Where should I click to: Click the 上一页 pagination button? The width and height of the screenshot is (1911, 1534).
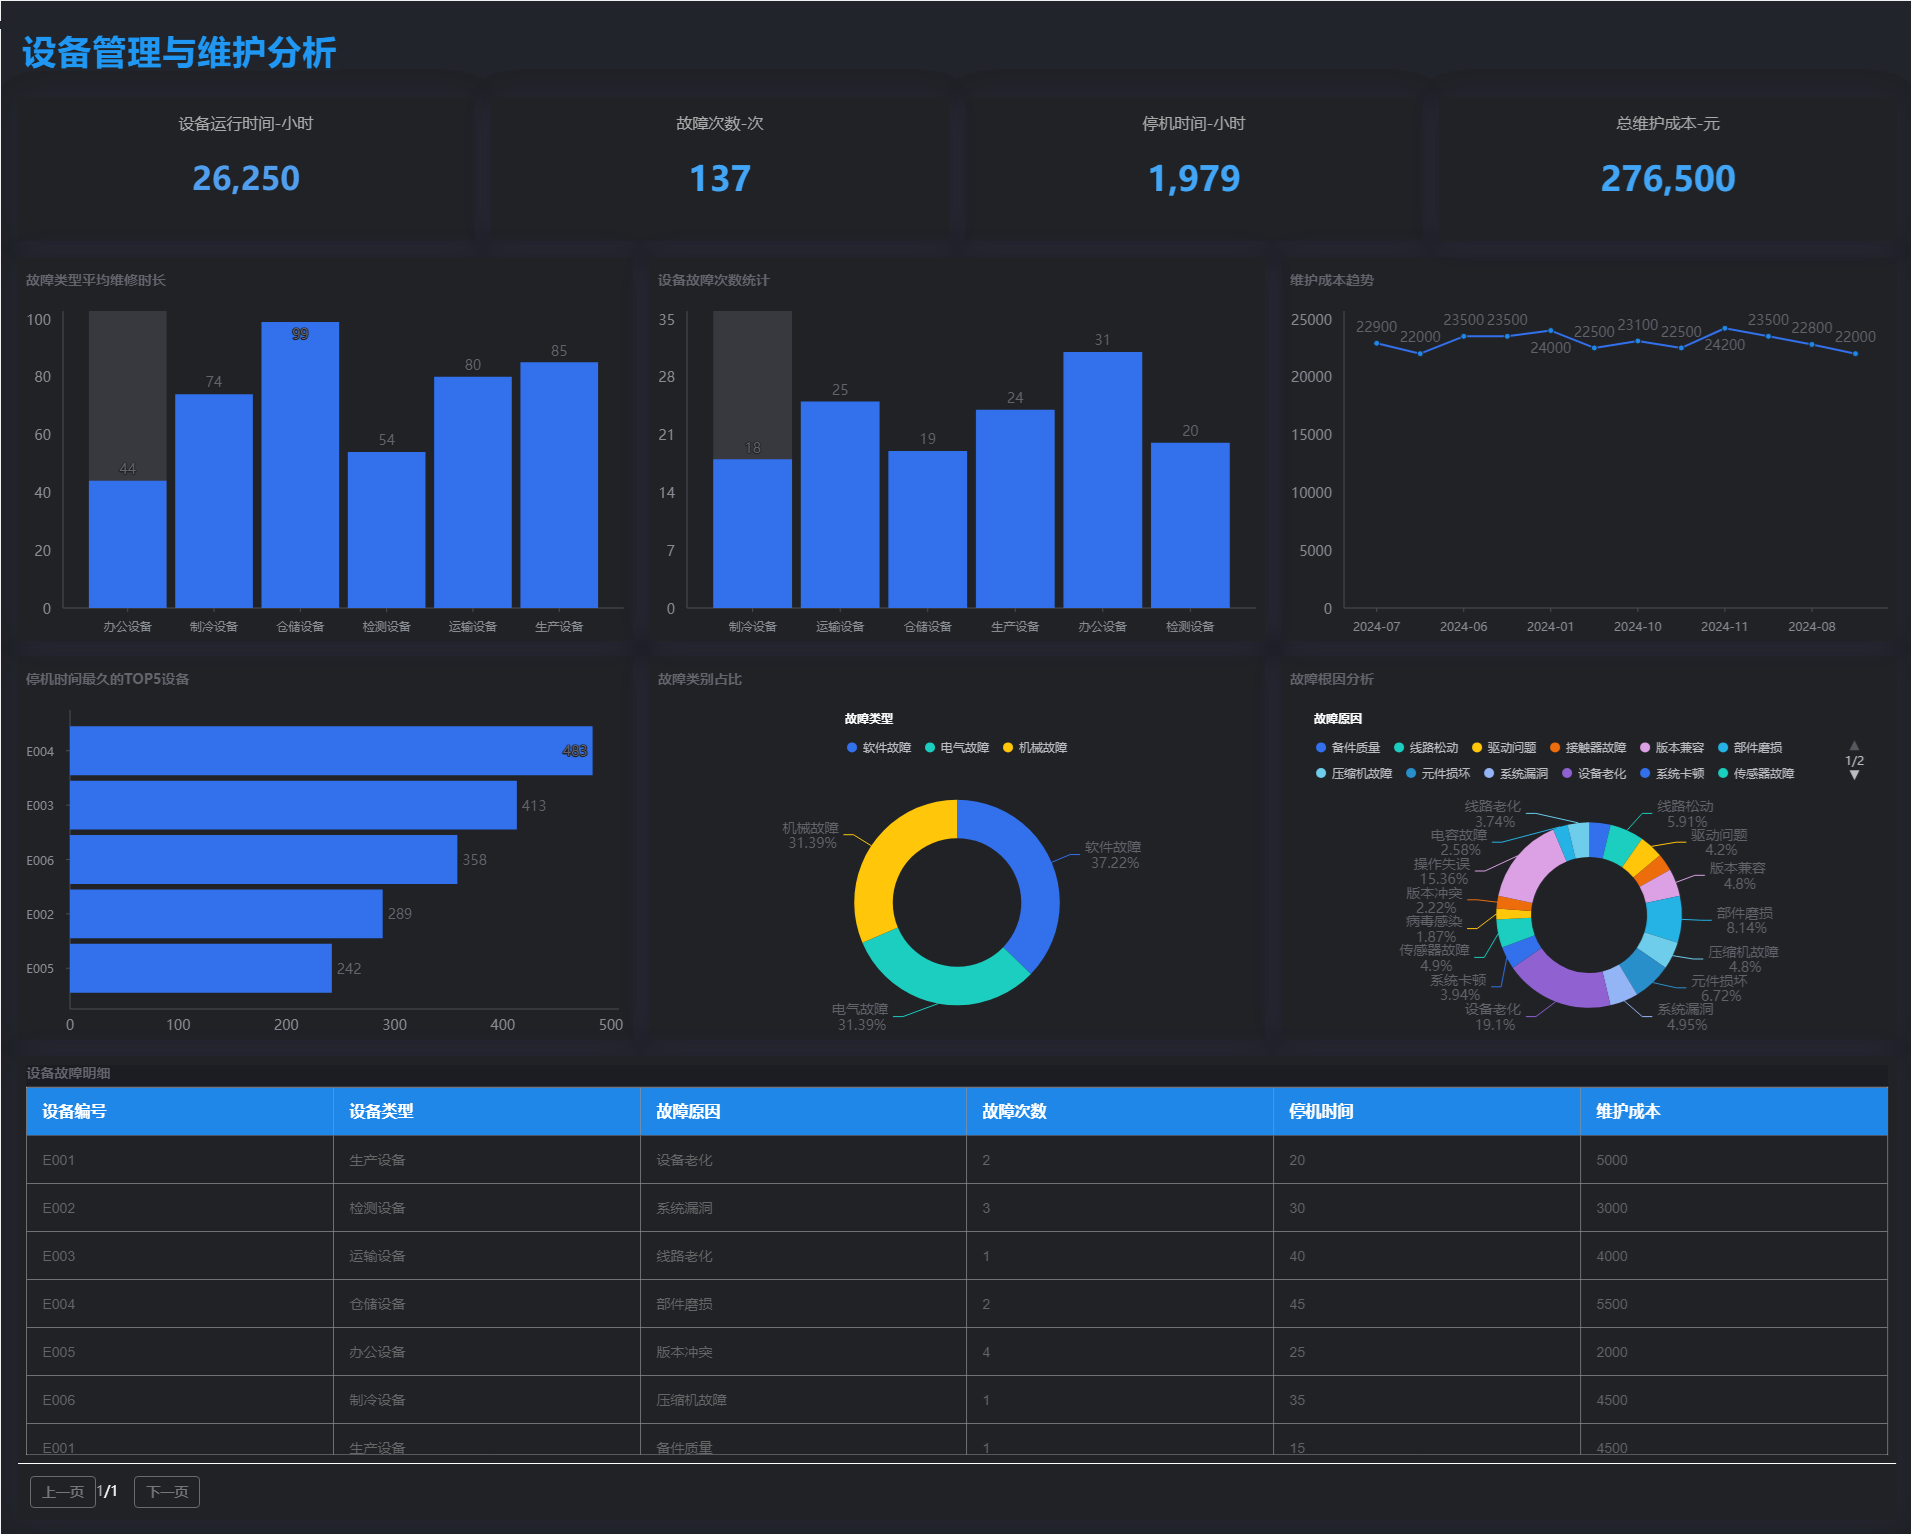coord(63,1492)
